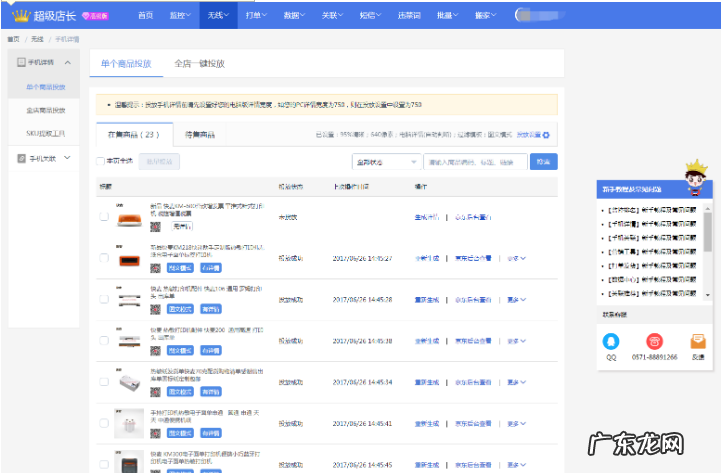722x473 pixels.
Task: Click 无线 in the breadcrumb
Action: click(37, 39)
